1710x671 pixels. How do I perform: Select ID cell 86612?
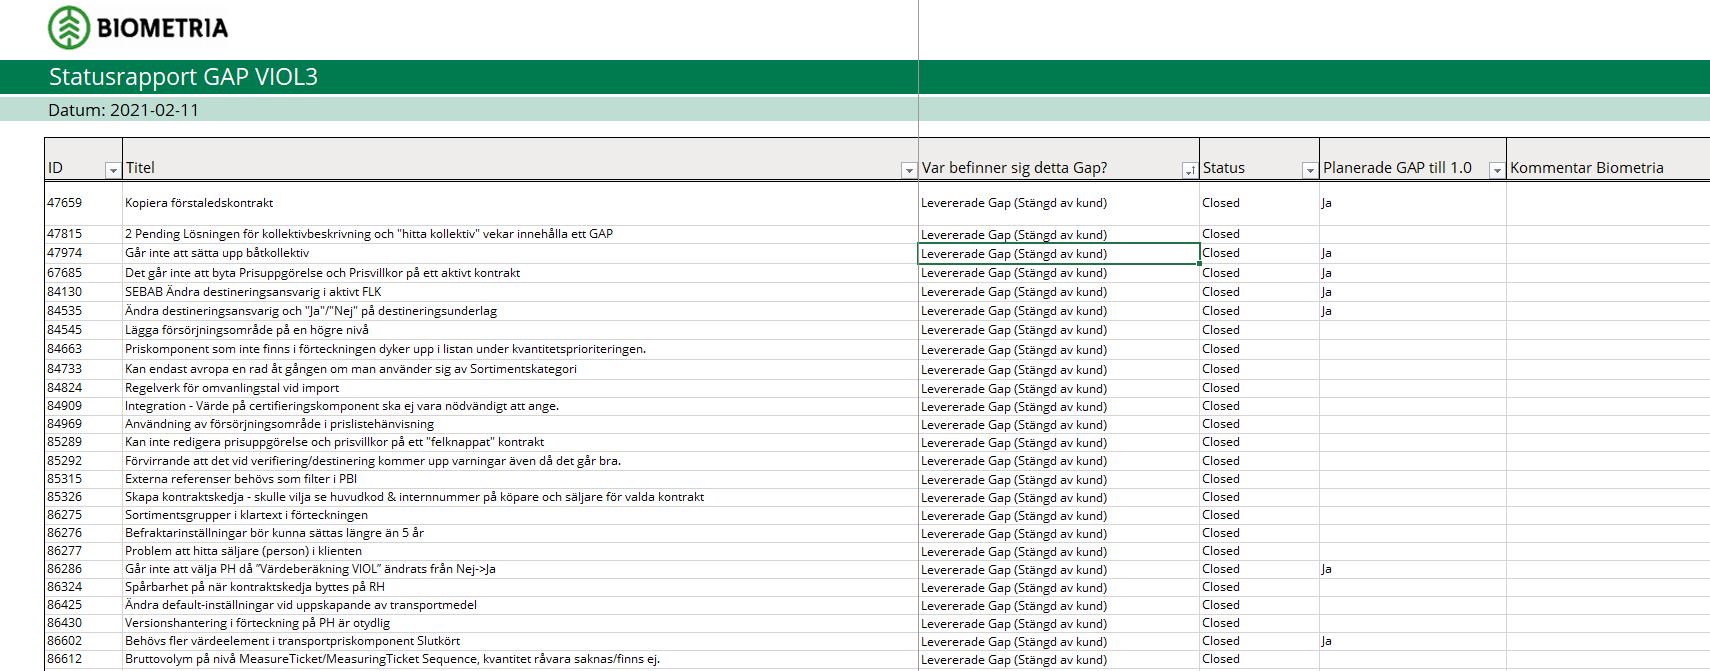click(x=83, y=659)
